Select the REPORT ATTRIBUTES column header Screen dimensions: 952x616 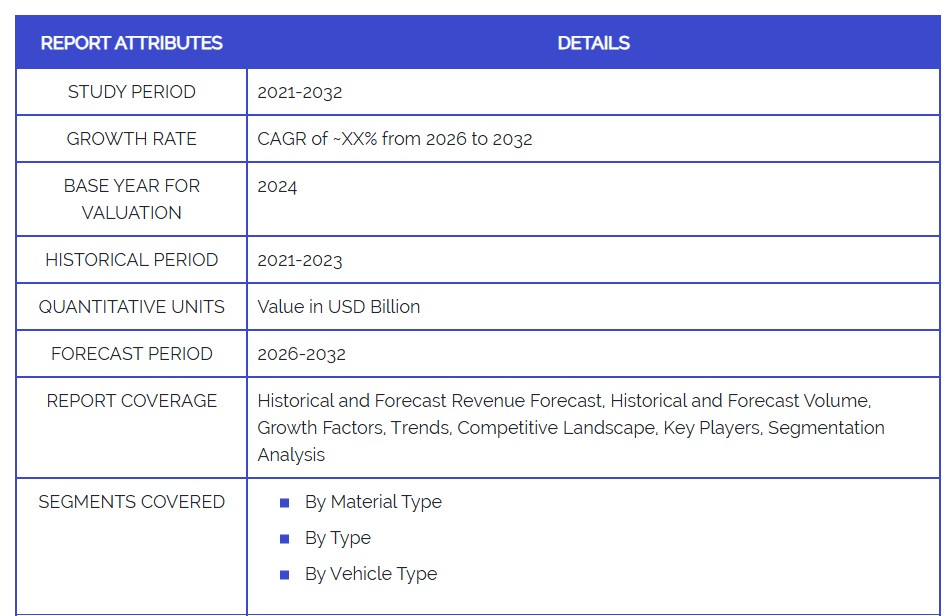pos(131,43)
